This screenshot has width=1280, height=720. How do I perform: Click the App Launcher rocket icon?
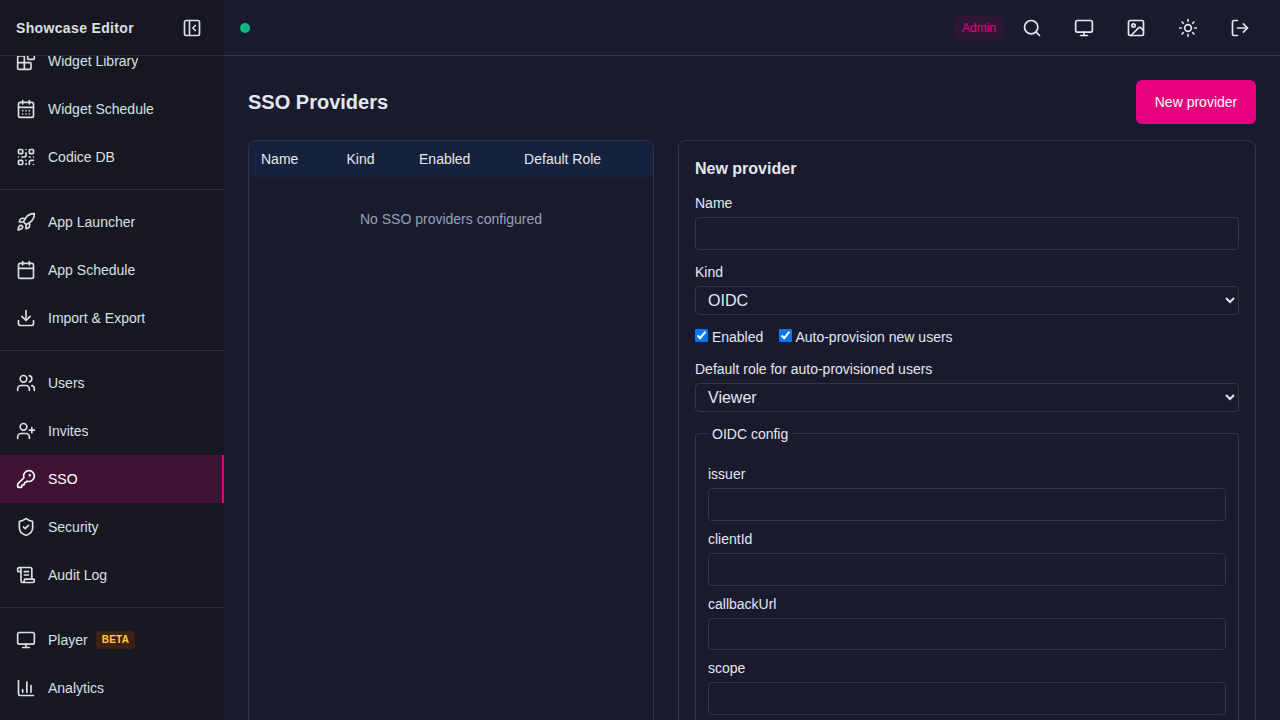click(26, 222)
